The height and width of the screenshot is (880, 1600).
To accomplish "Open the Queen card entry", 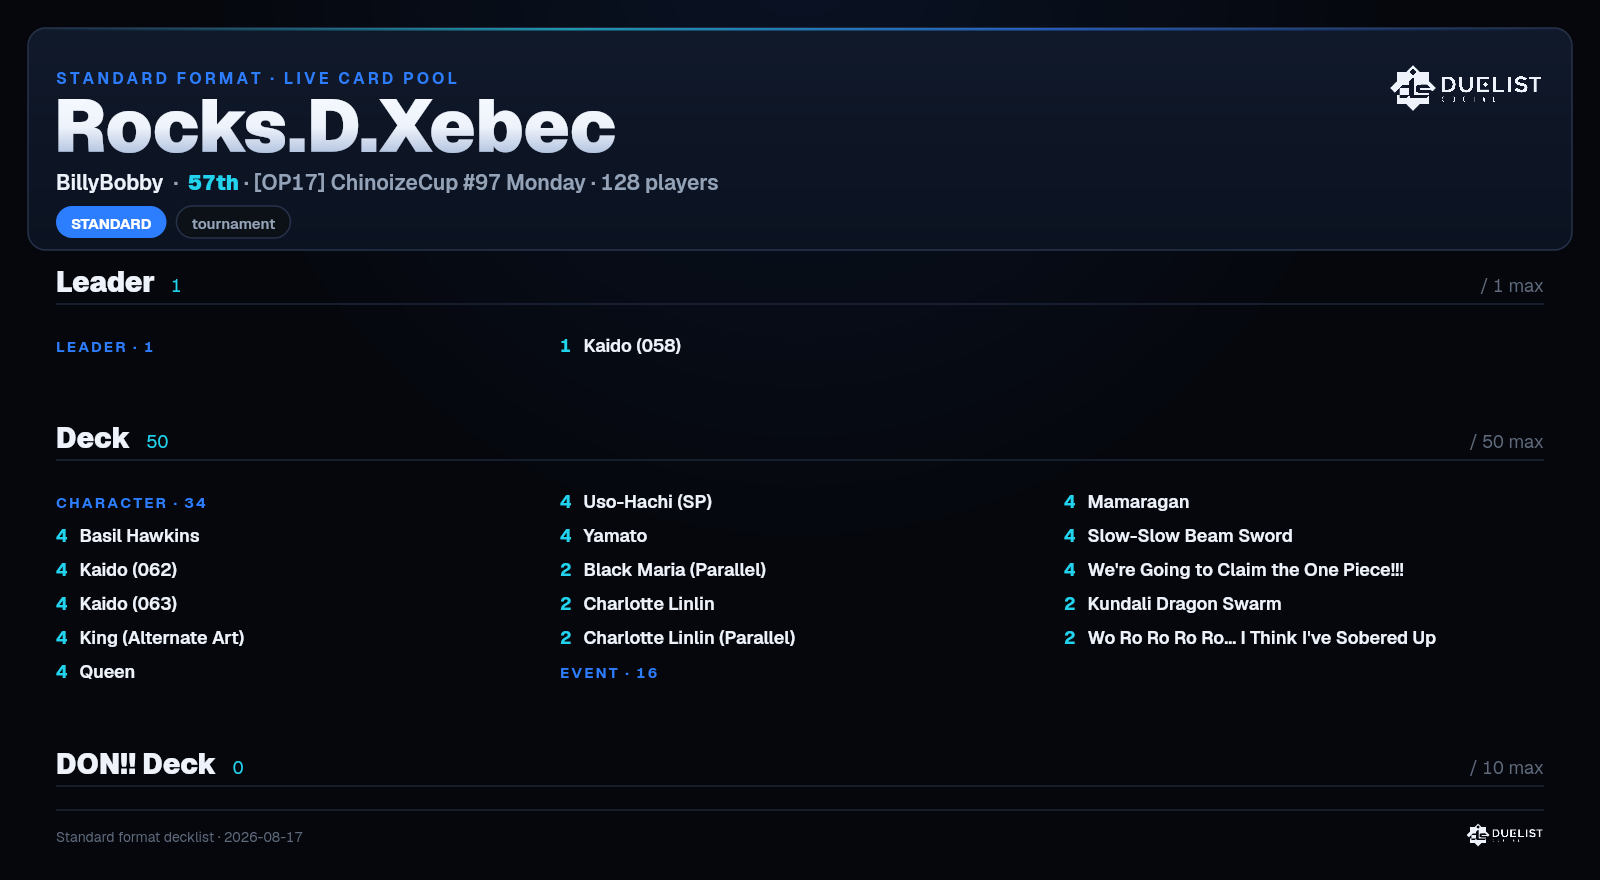I will (96, 672).
